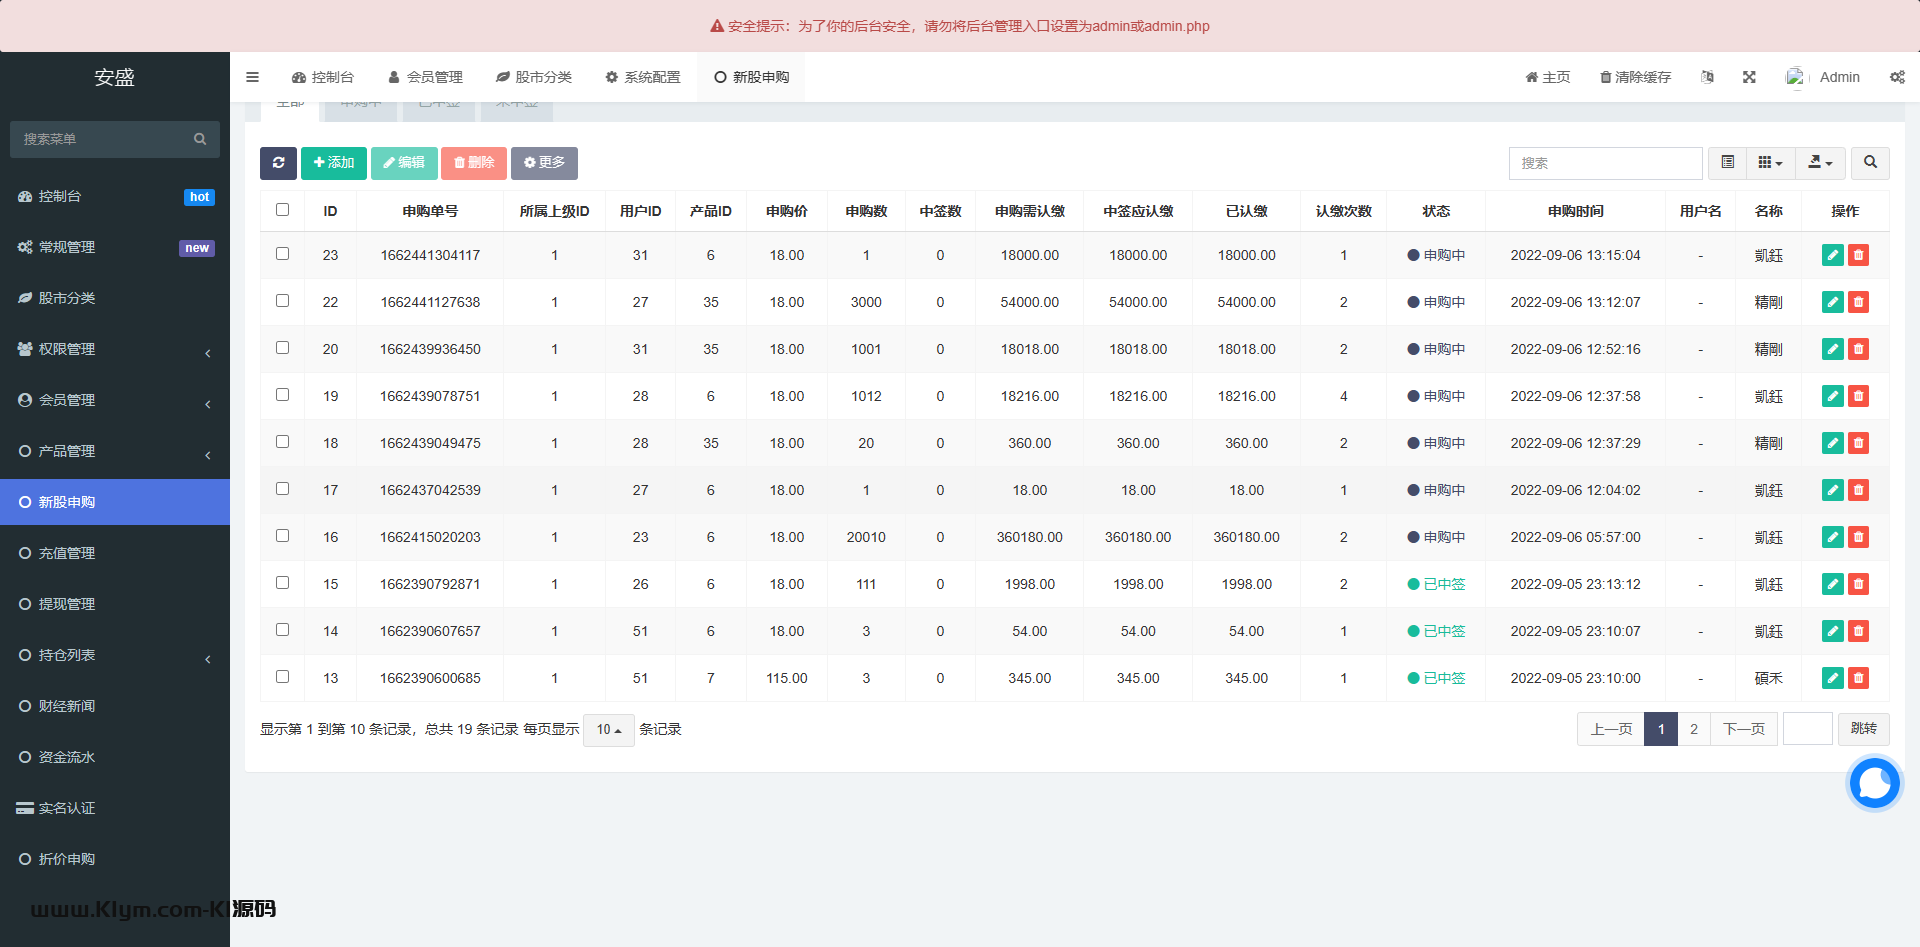This screenshot has width=1920, height=947.
Task: Select checkbox for order row ID 22
Action: (x=282, y=301)
